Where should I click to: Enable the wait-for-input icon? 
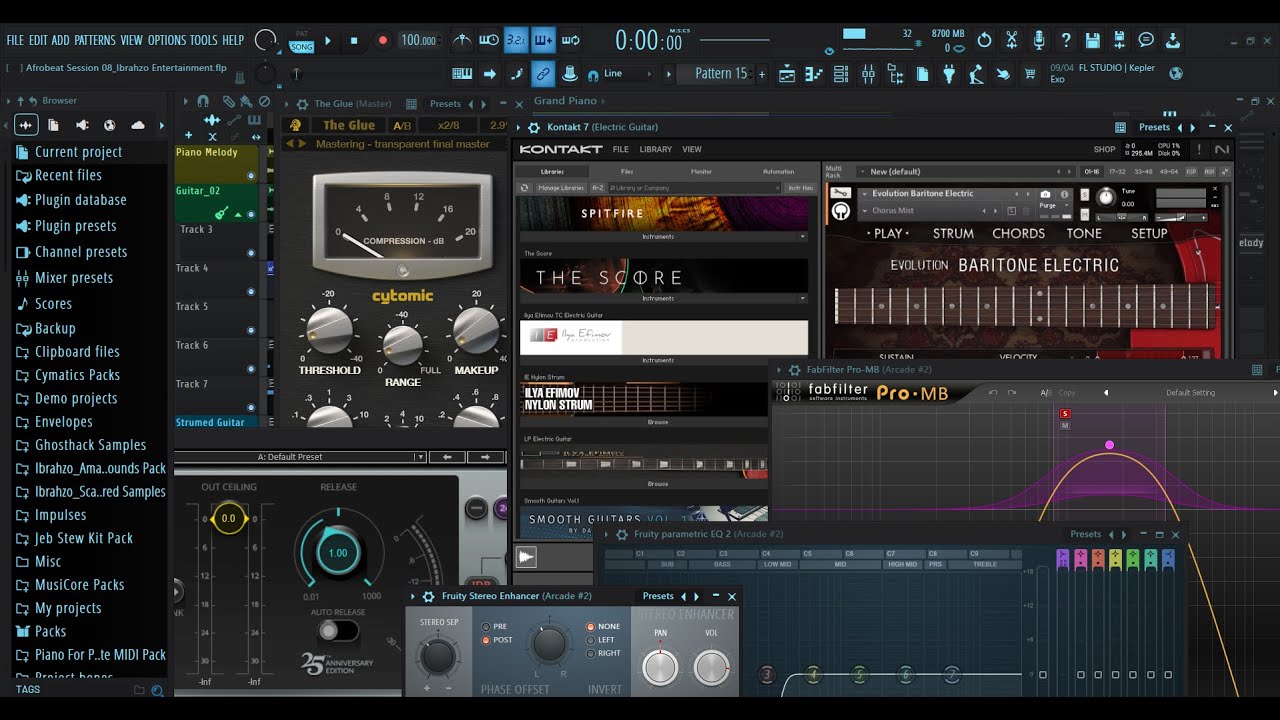[489, 41]
